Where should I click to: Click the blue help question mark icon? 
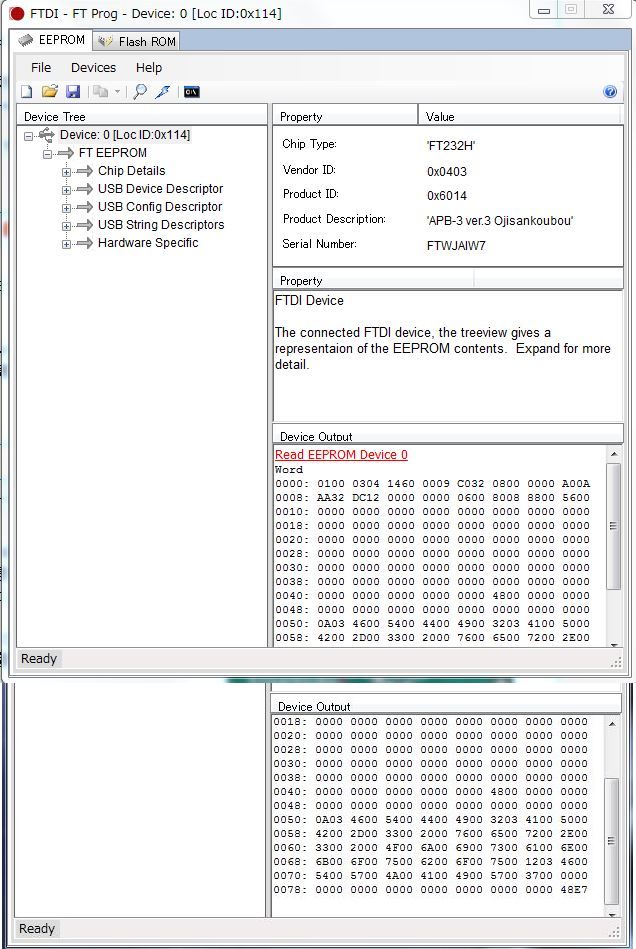(610, 91)
